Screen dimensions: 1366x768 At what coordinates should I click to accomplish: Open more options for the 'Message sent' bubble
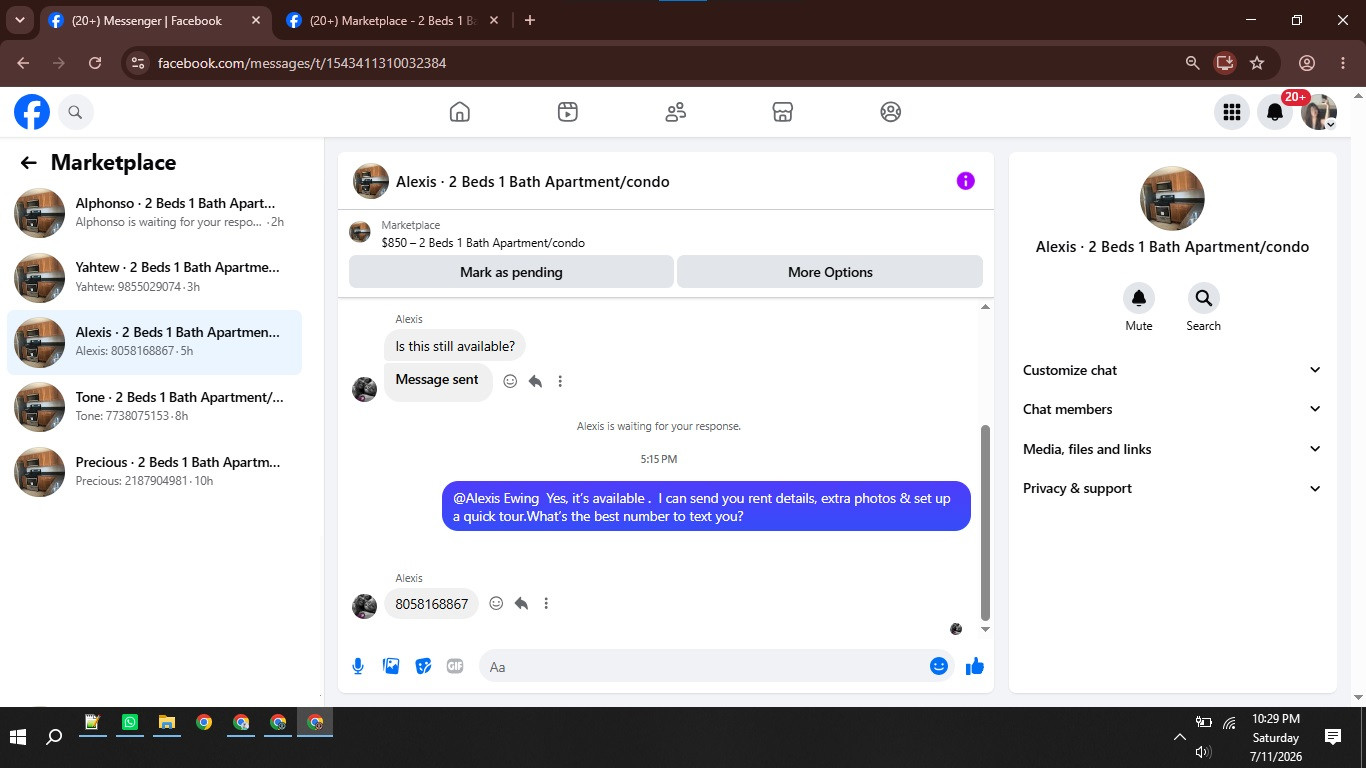coord(560,381)
